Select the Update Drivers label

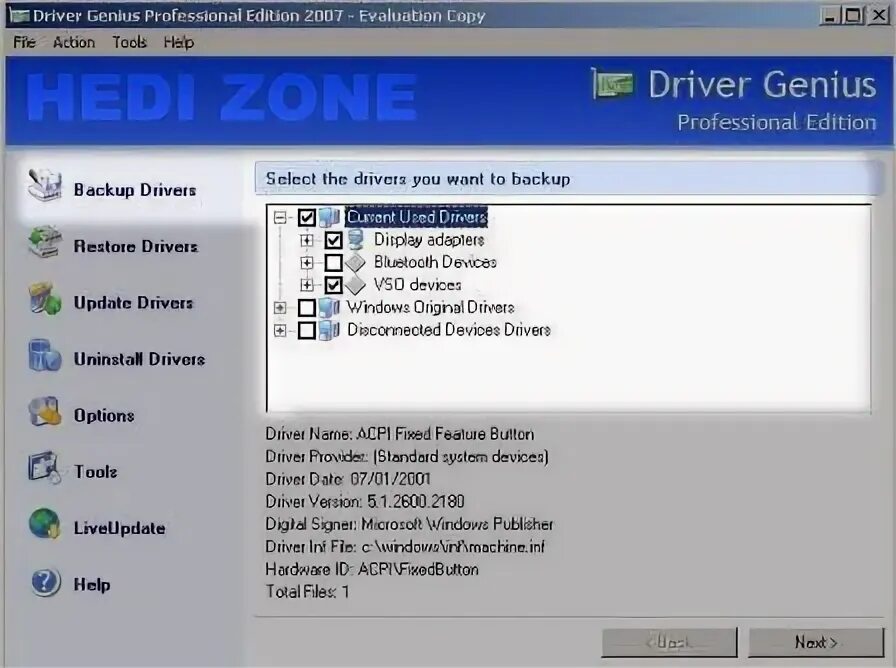coord(134,303)
